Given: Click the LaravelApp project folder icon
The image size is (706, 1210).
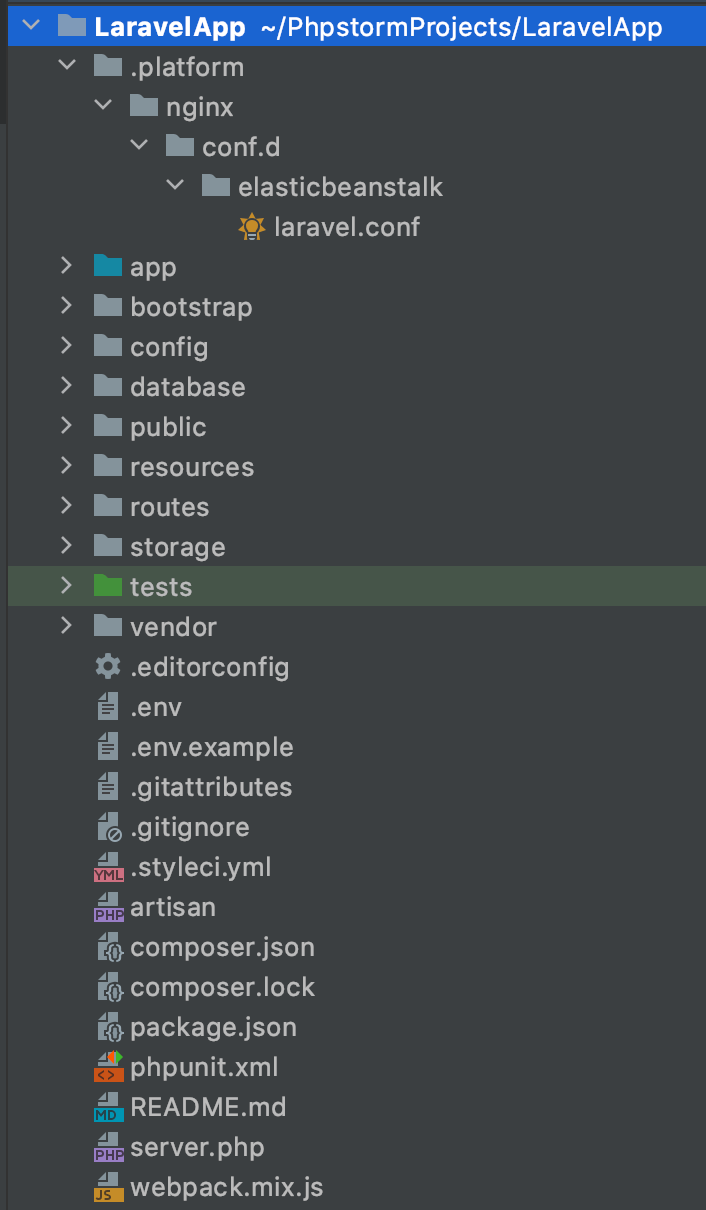Looking at the screenshot, I should [71, 26].
